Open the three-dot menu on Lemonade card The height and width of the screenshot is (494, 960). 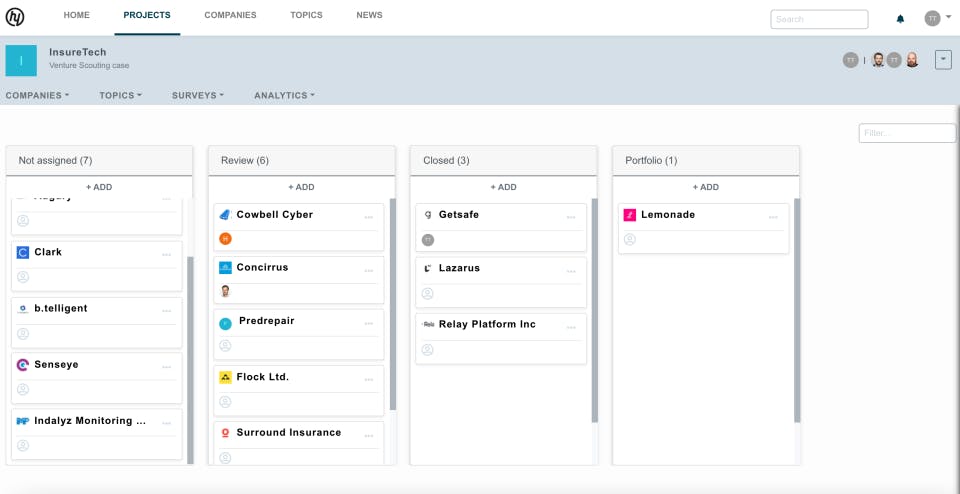point(774,217)
